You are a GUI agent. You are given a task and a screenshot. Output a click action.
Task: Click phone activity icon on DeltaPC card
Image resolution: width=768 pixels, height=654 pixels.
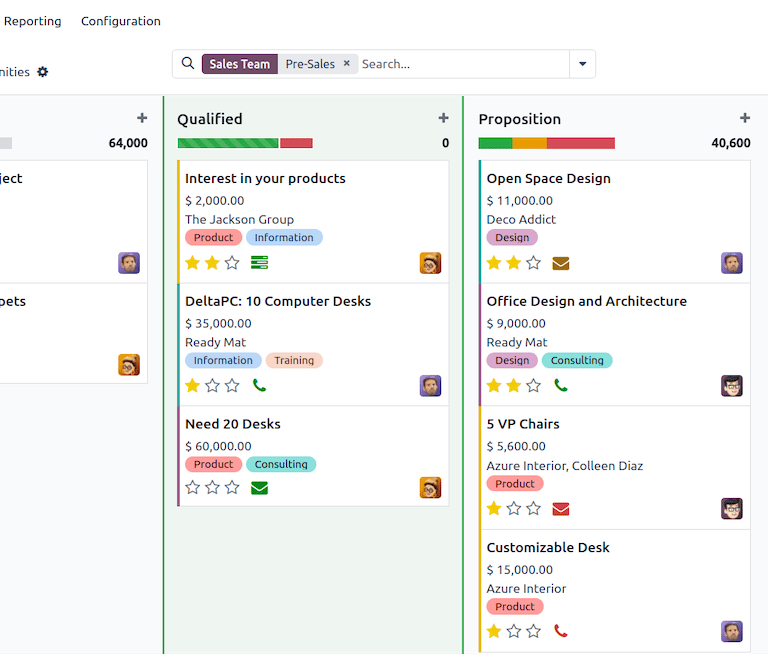point(259,385)
